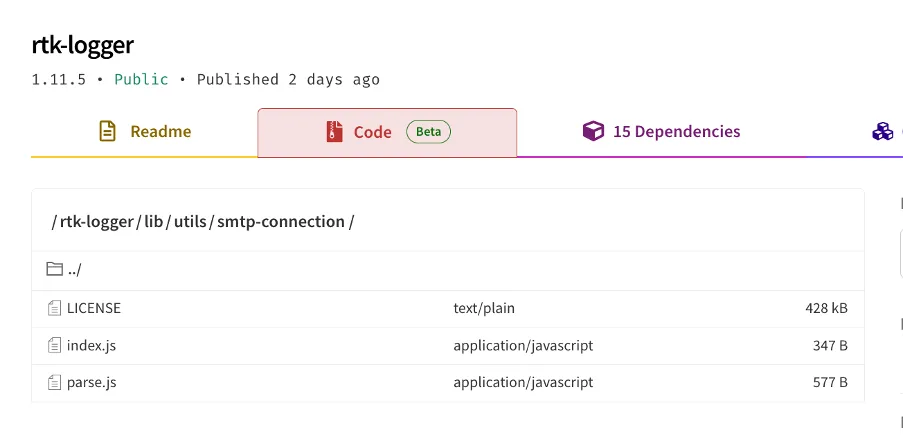Viewport: 904px width, 446px height.
Task: Open the utils folder in breadcrumb
Action: pyautogui.click(x=189, y=222)
